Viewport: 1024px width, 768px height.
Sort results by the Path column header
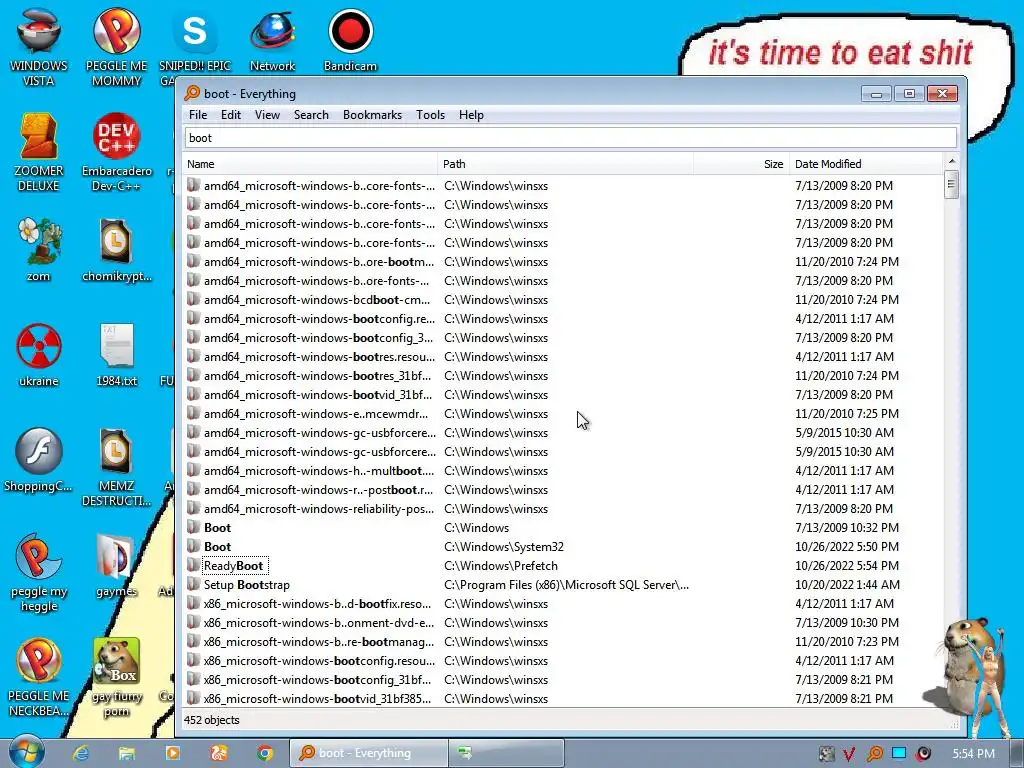[x=566, y=164]
